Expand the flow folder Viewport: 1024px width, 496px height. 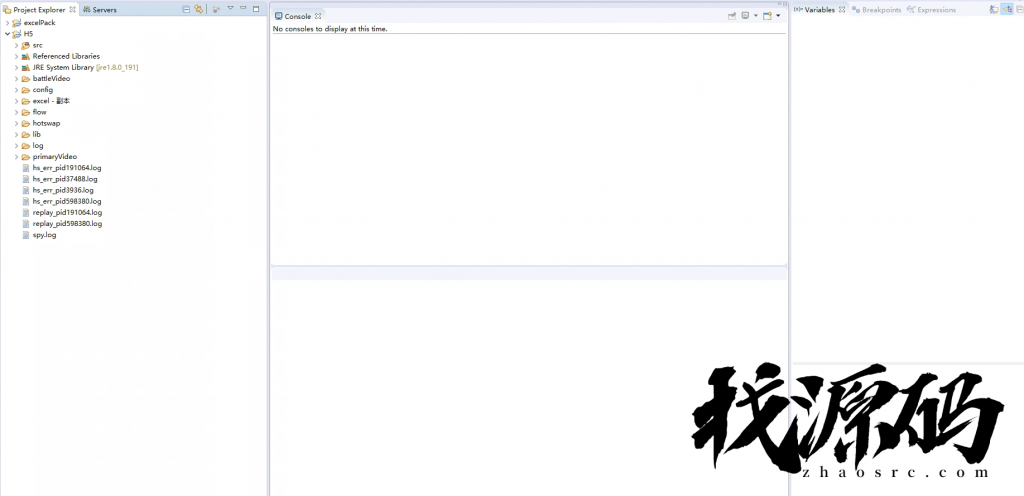[x=16, y=112]
